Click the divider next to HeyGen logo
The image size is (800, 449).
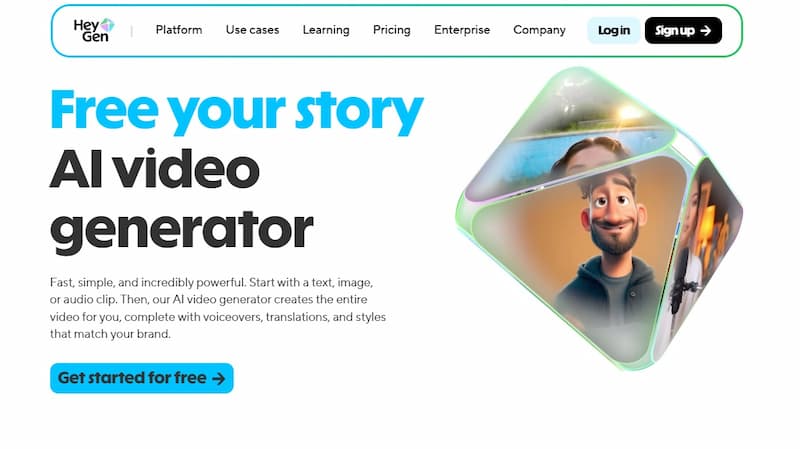(x=132, y=31)
